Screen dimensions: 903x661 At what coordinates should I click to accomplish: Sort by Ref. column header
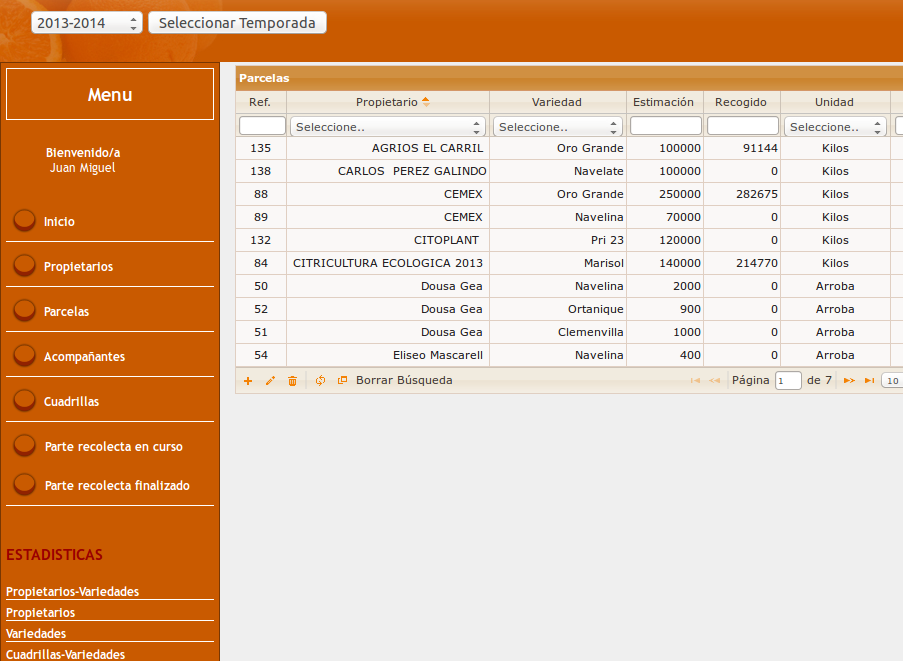(x=260, y=102)
